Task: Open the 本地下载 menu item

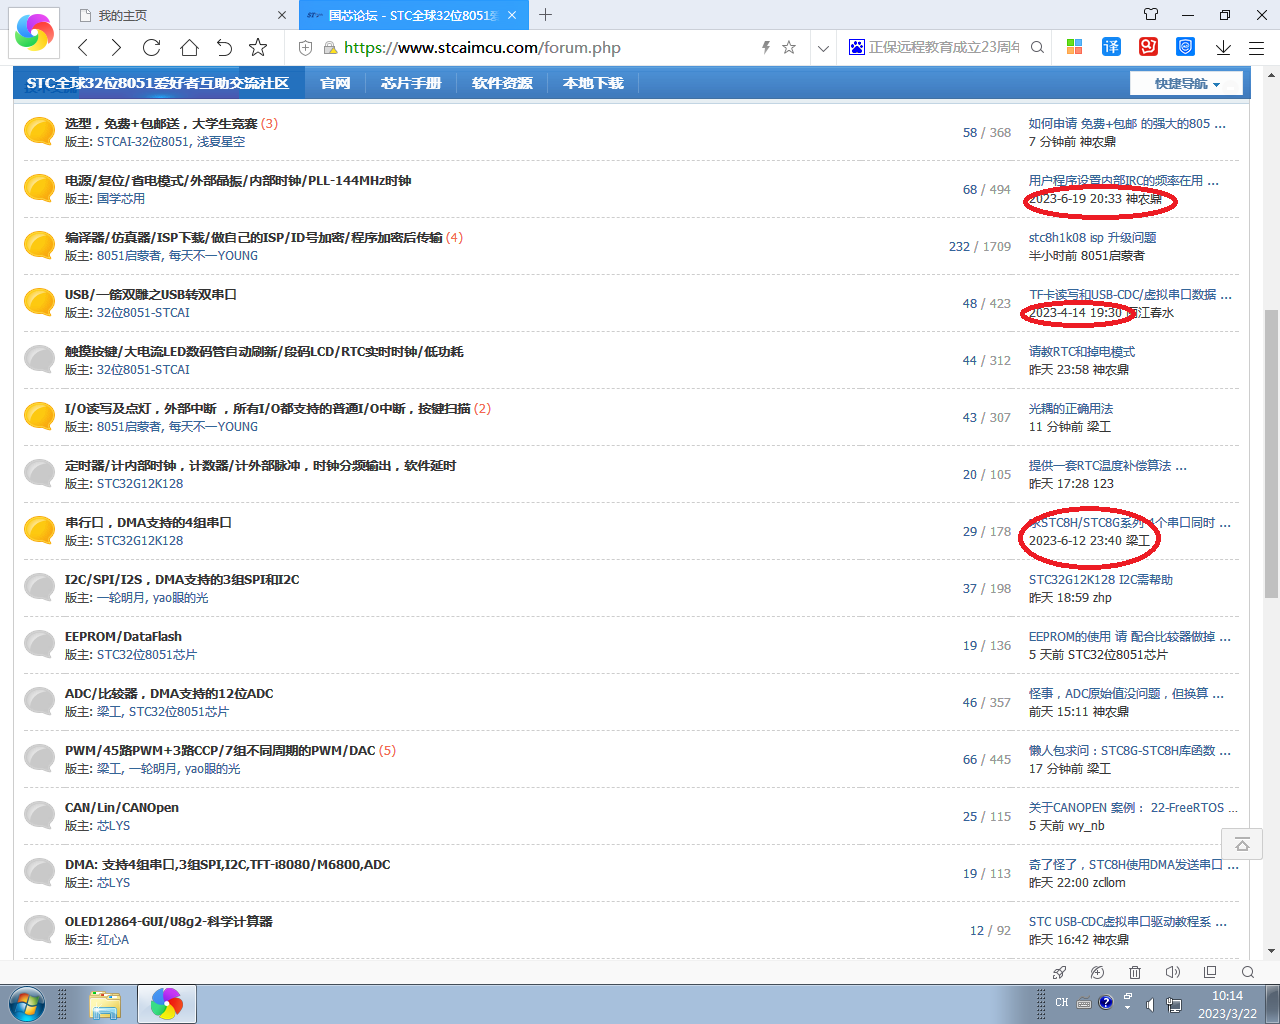Action: click(x=593, y=83)
